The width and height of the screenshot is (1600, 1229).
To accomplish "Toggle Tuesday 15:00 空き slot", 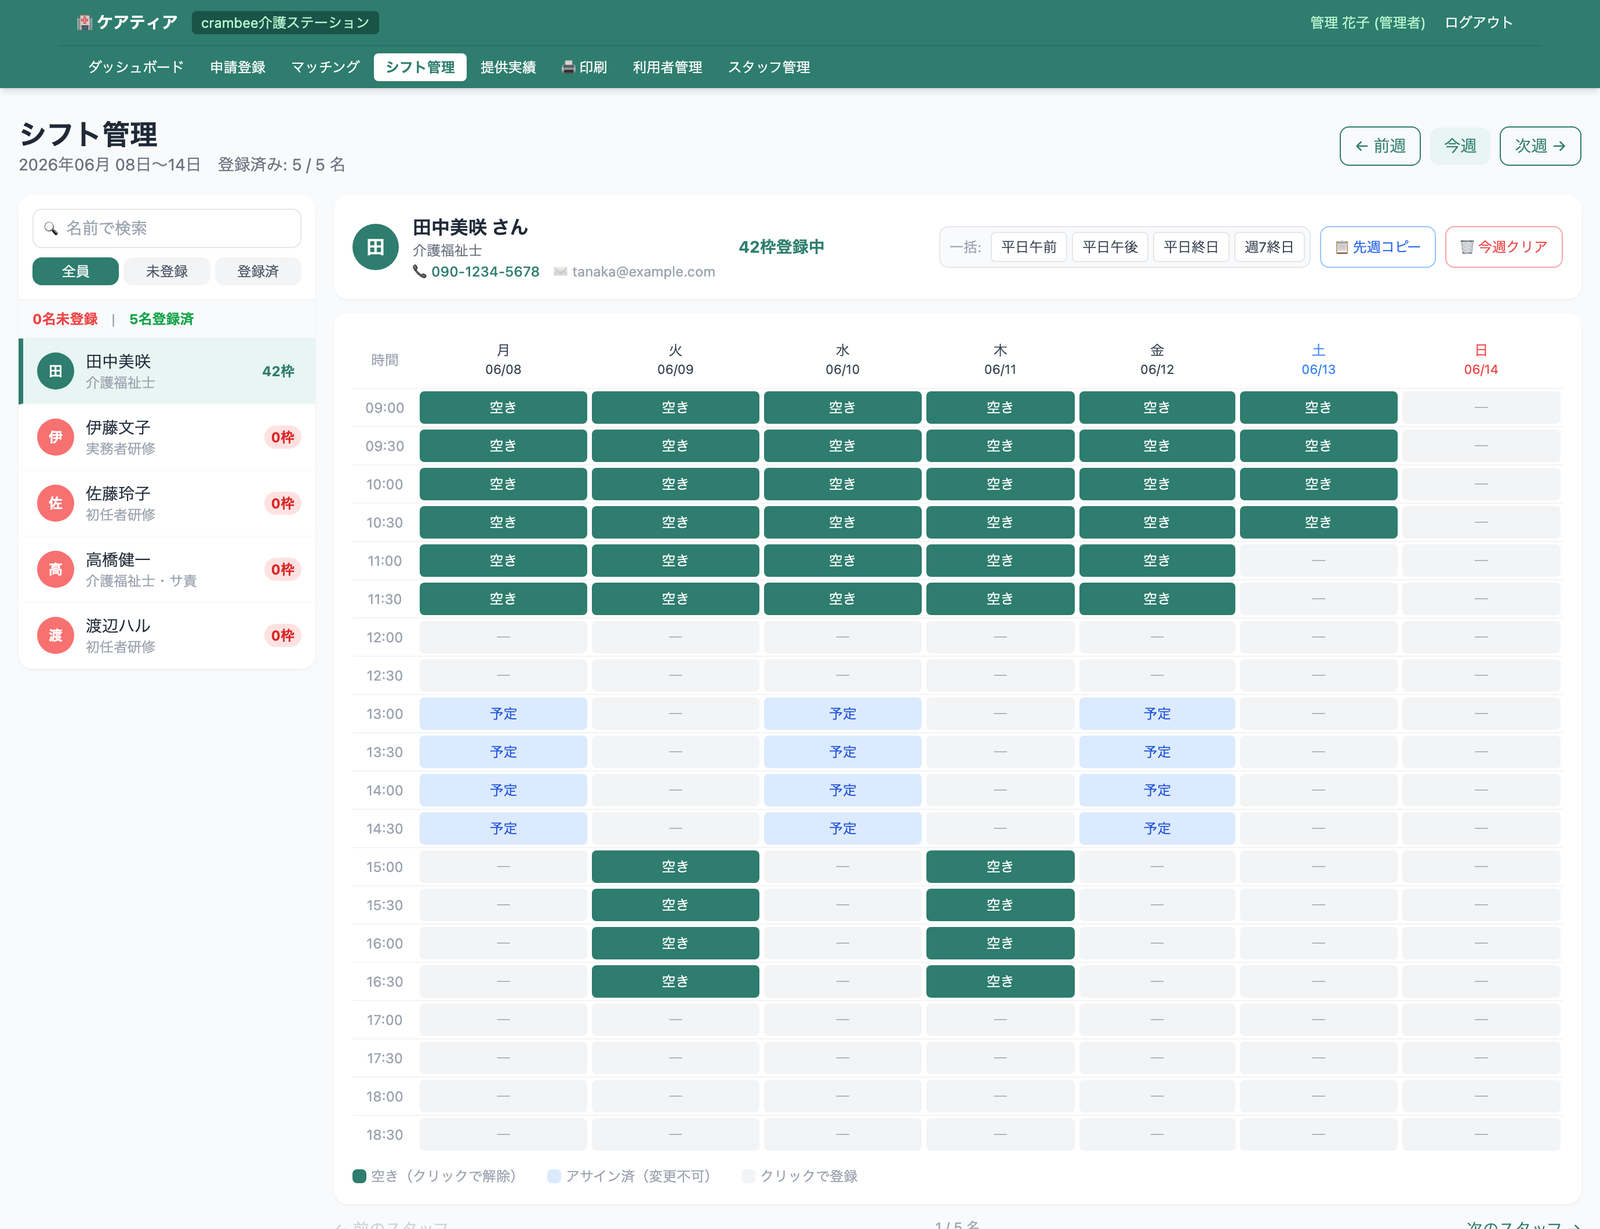I will point(675,867).
